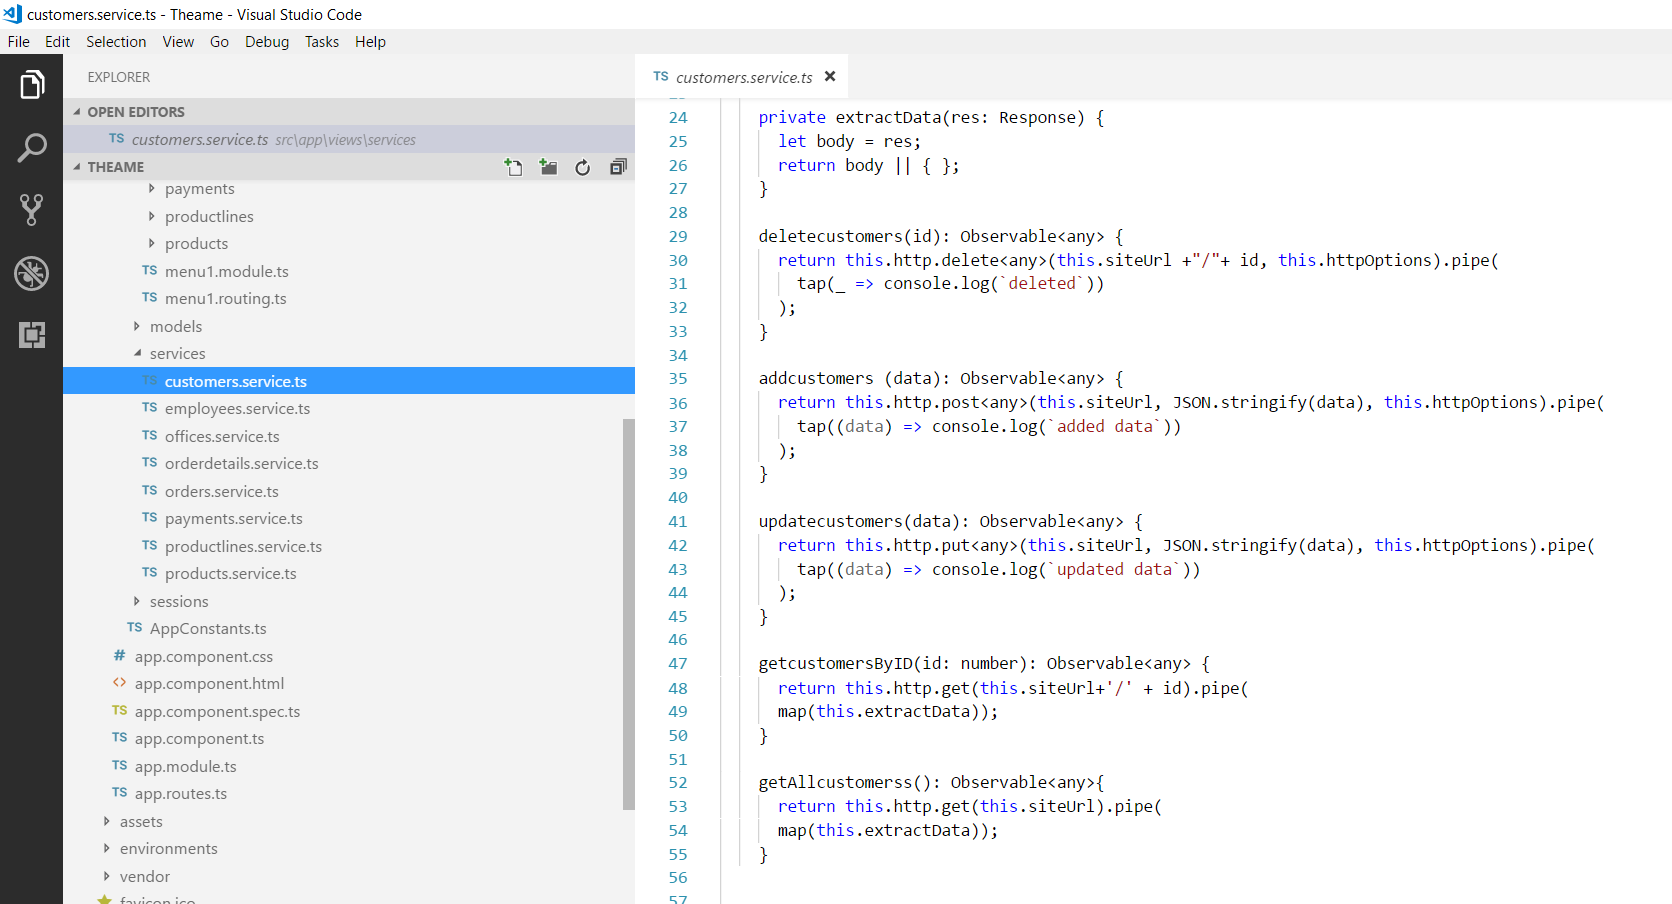Viewport: 1672px width, 904px height.
Task: Open the Tasks menu
Action: [x=321, y=42]
